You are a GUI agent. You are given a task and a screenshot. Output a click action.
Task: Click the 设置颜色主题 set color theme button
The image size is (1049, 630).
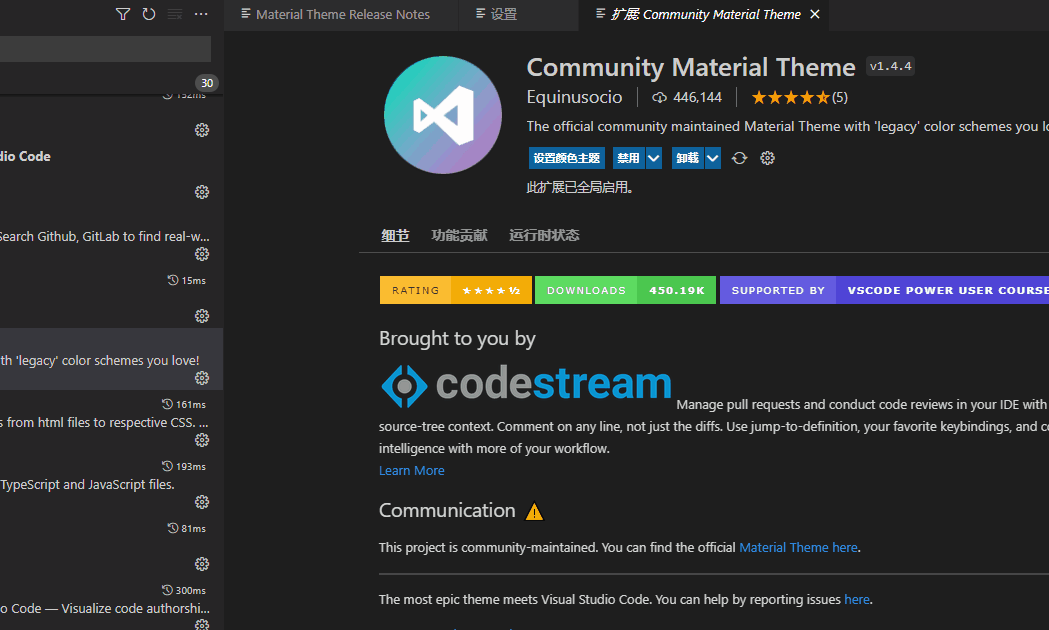coord(567,158)
